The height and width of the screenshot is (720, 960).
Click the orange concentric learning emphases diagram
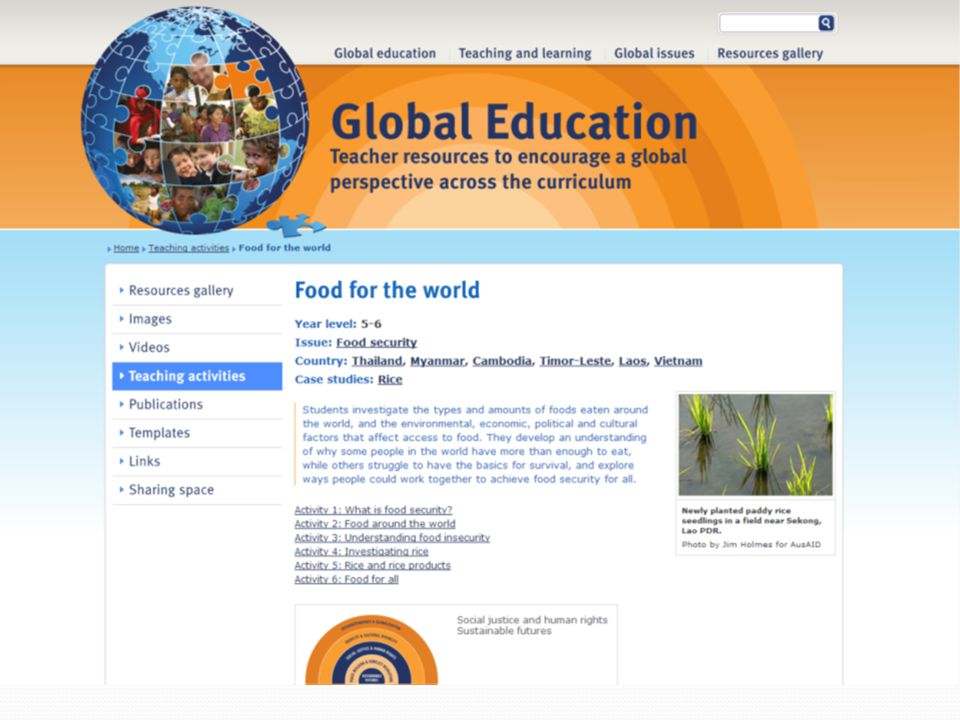pyautogui.click(x=372, y=650)
